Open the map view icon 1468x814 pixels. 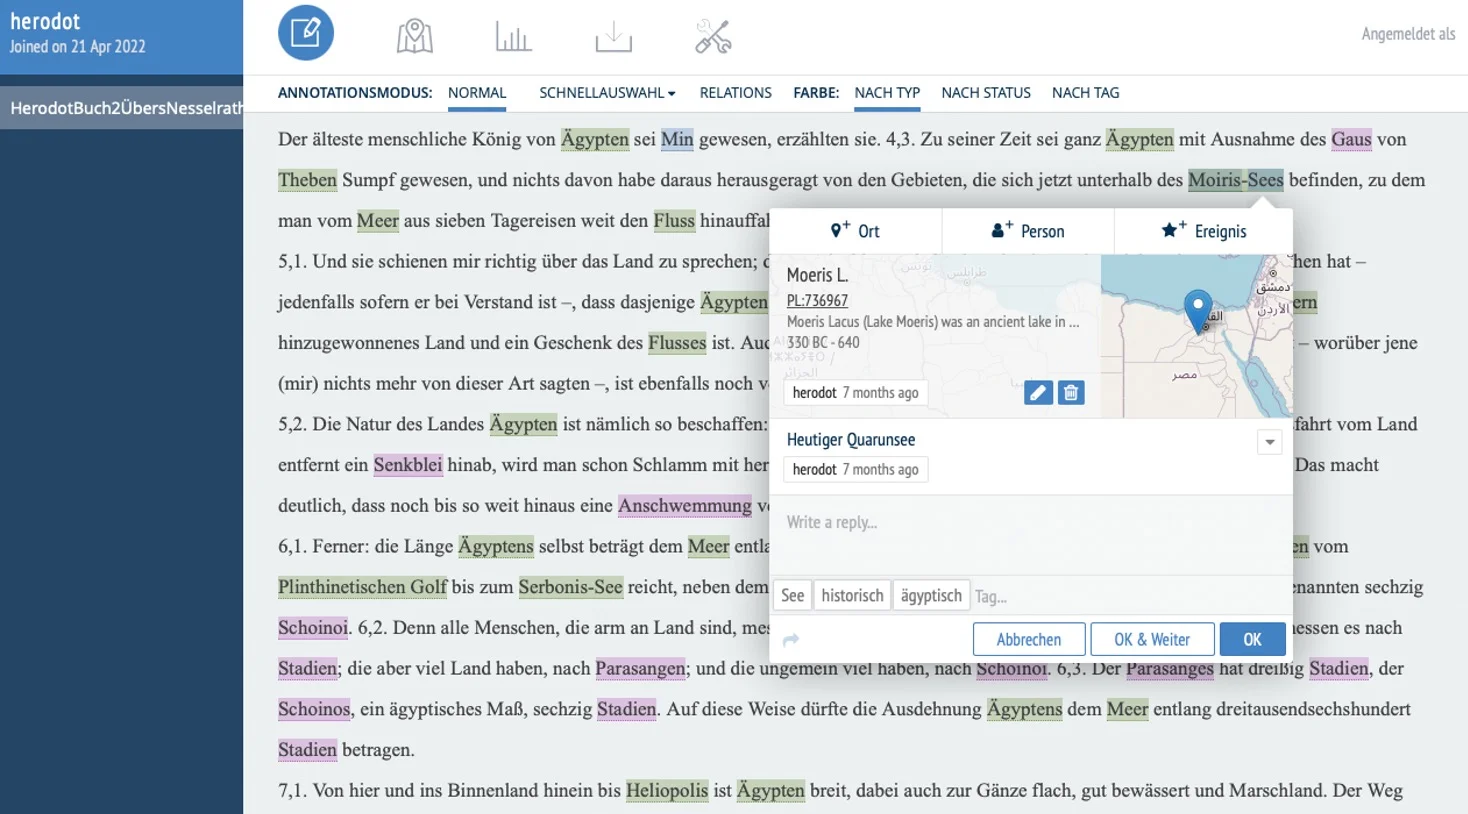click(x=414, y=37)
